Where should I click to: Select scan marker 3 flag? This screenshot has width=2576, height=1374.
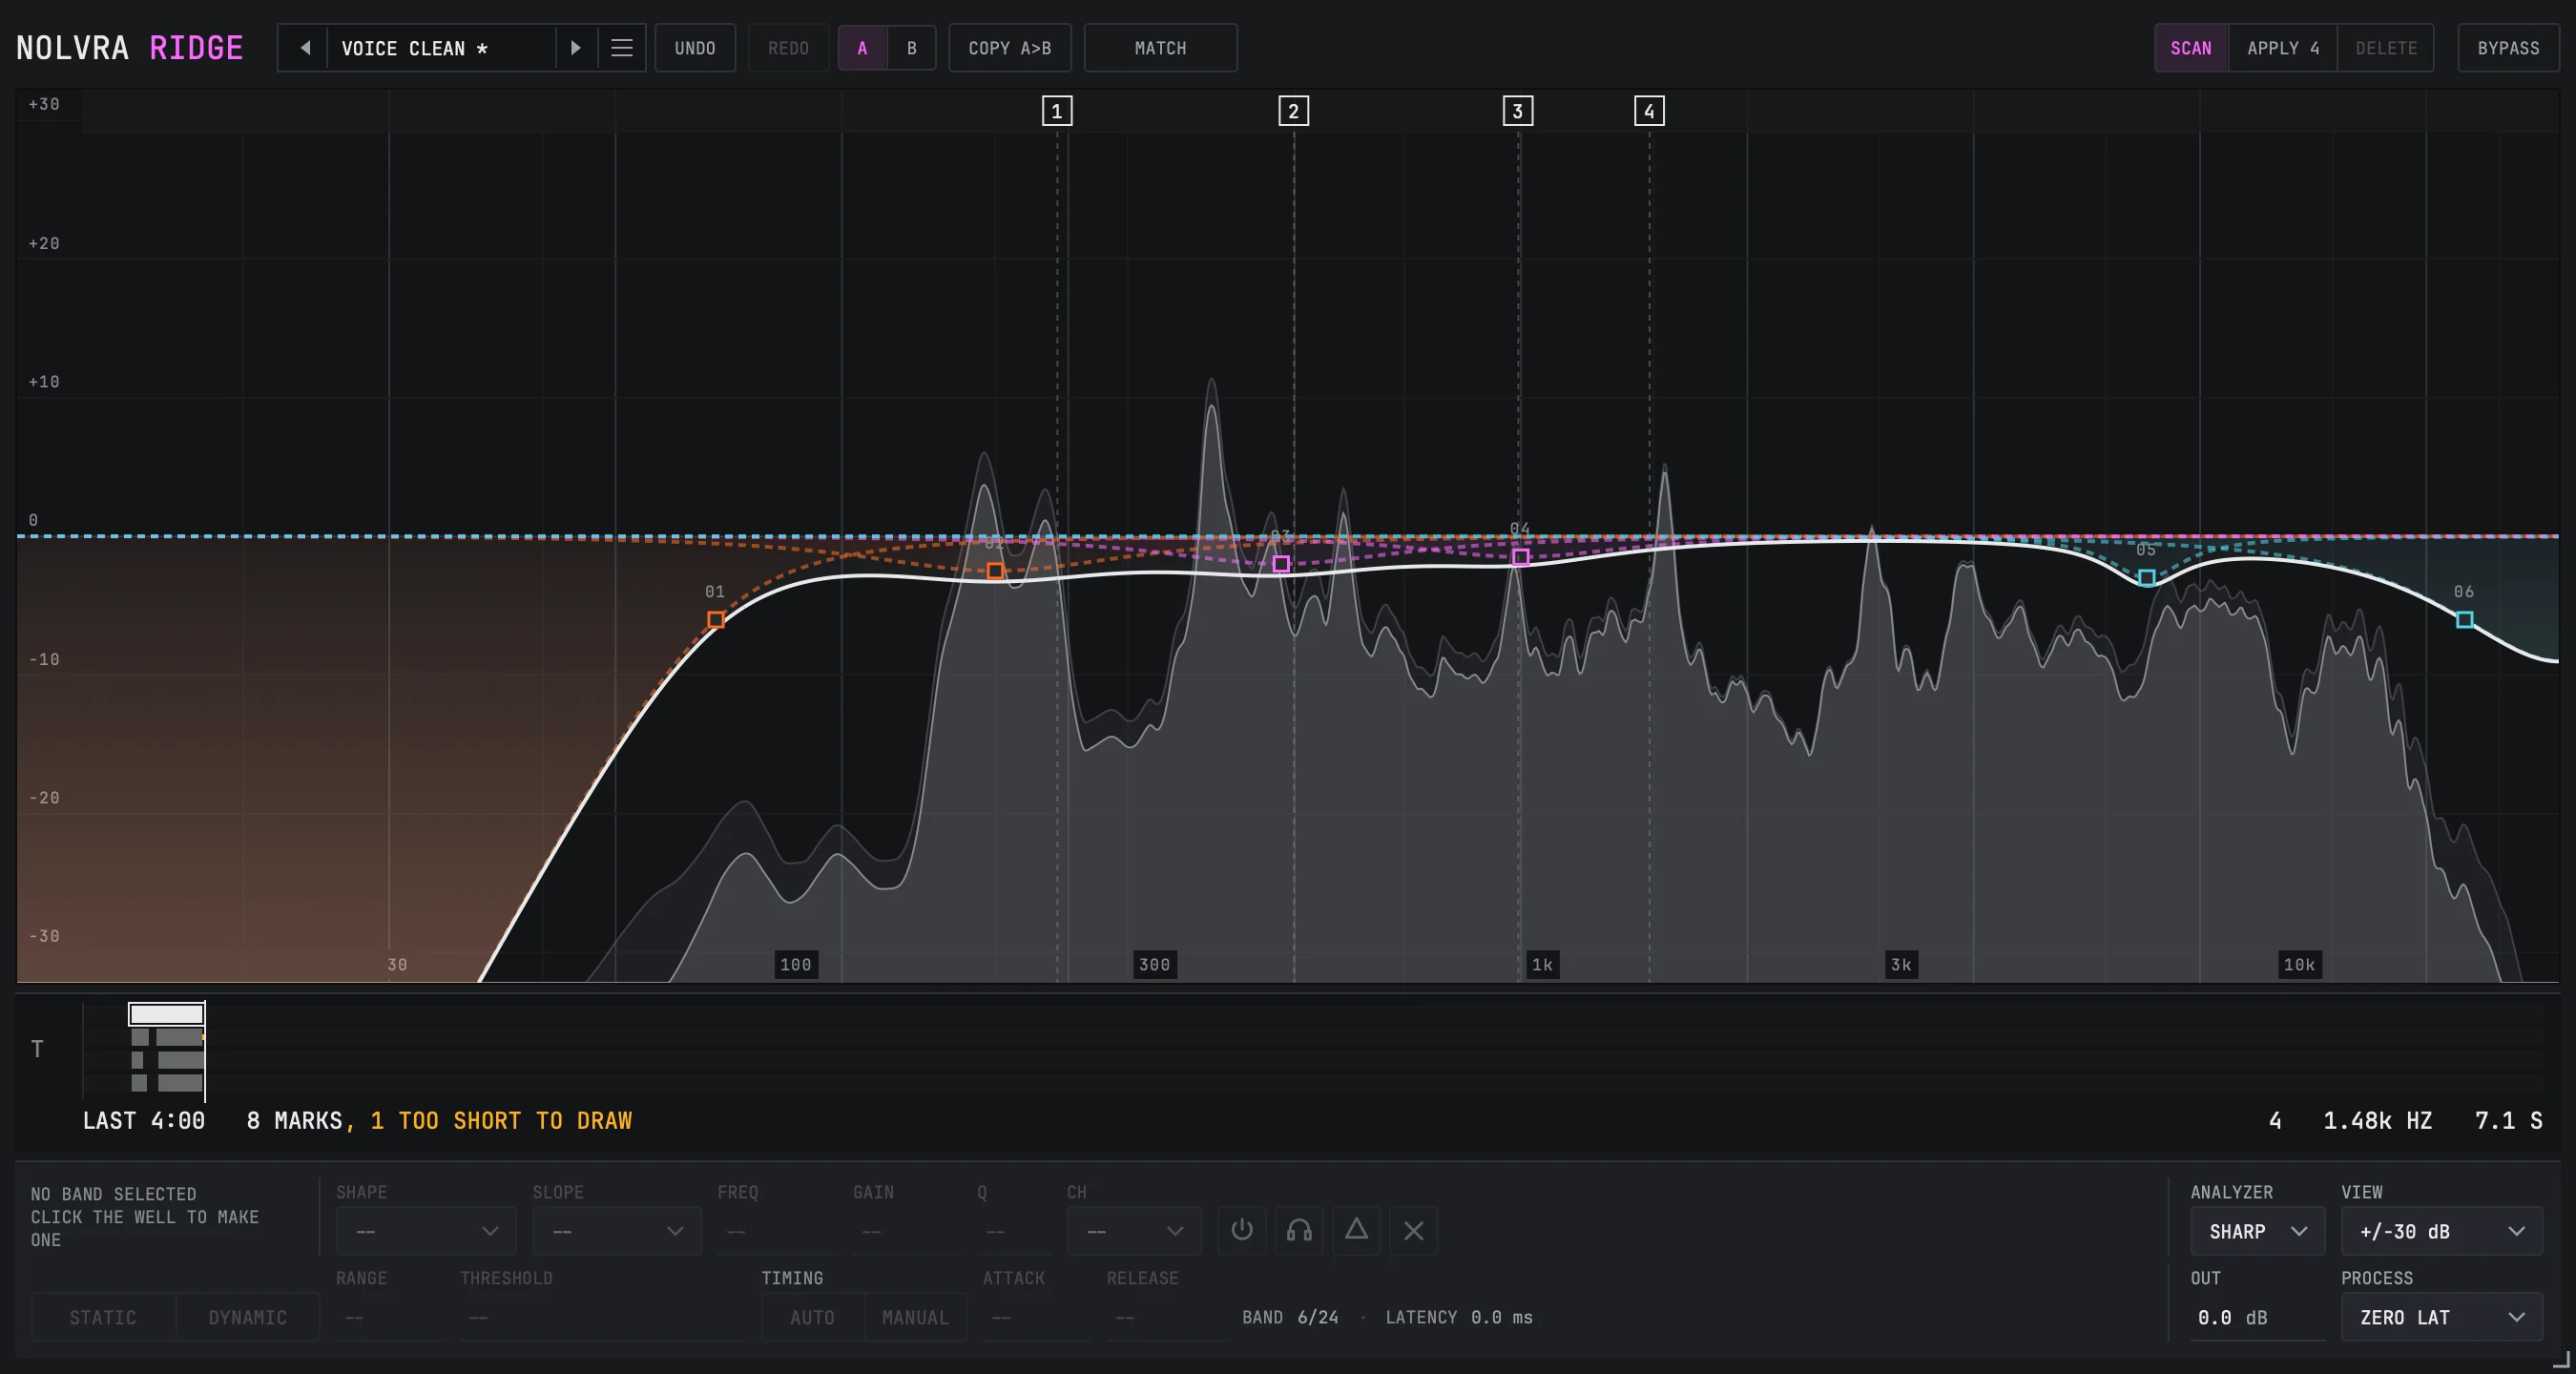(1517, 111)
